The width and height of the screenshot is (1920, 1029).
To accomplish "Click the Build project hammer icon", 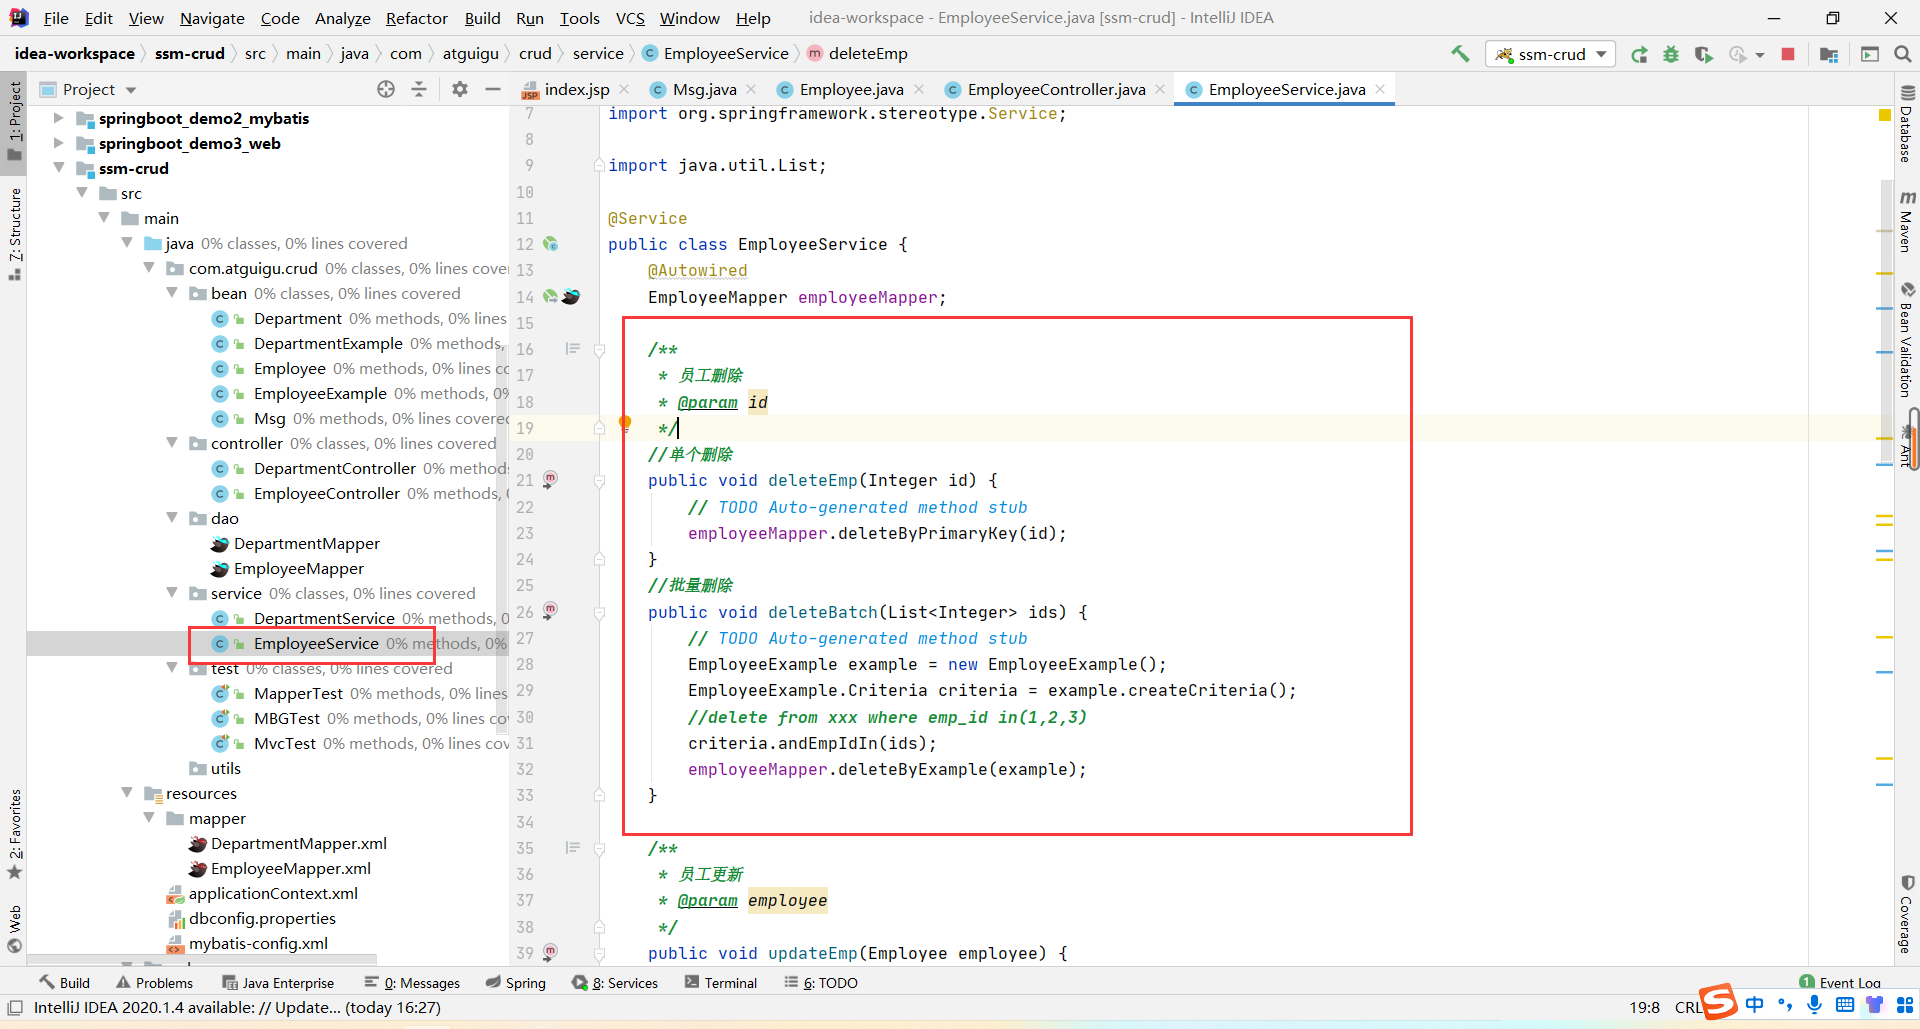I will [x=1460, y=54].
